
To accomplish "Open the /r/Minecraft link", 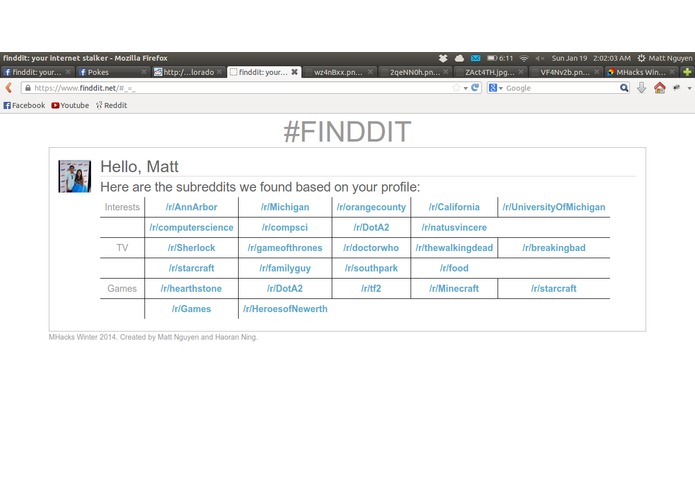I will pos(454,288).
